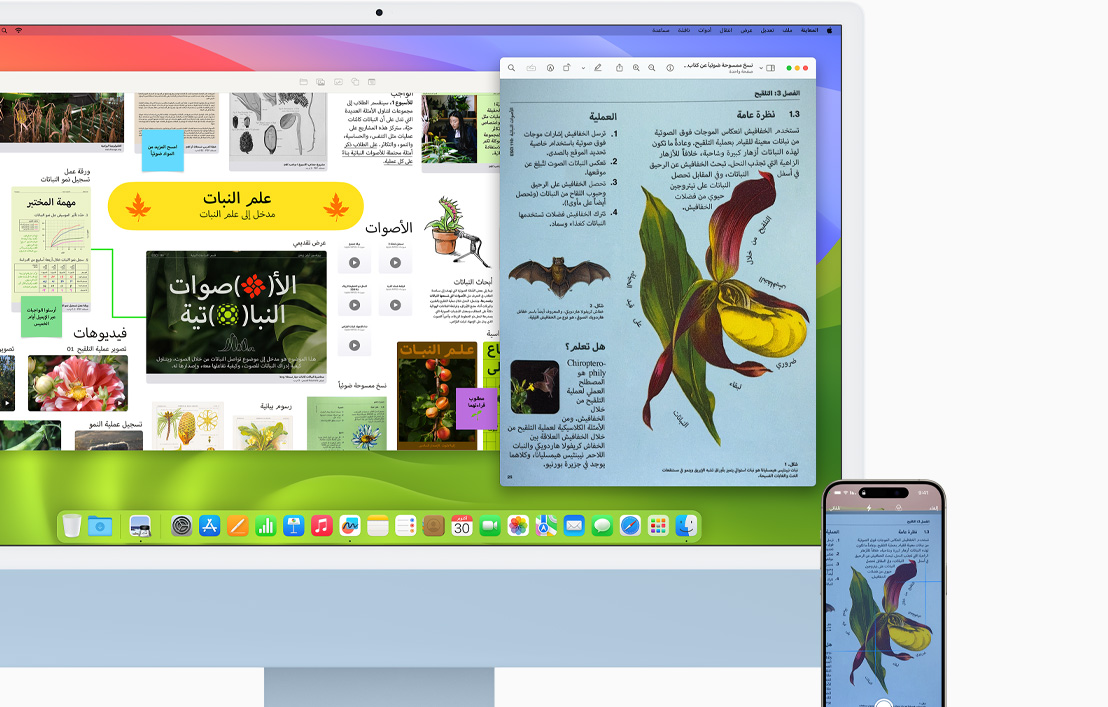
Task: Launch Photos from the Dock
Action: click(x=518, y=526)
